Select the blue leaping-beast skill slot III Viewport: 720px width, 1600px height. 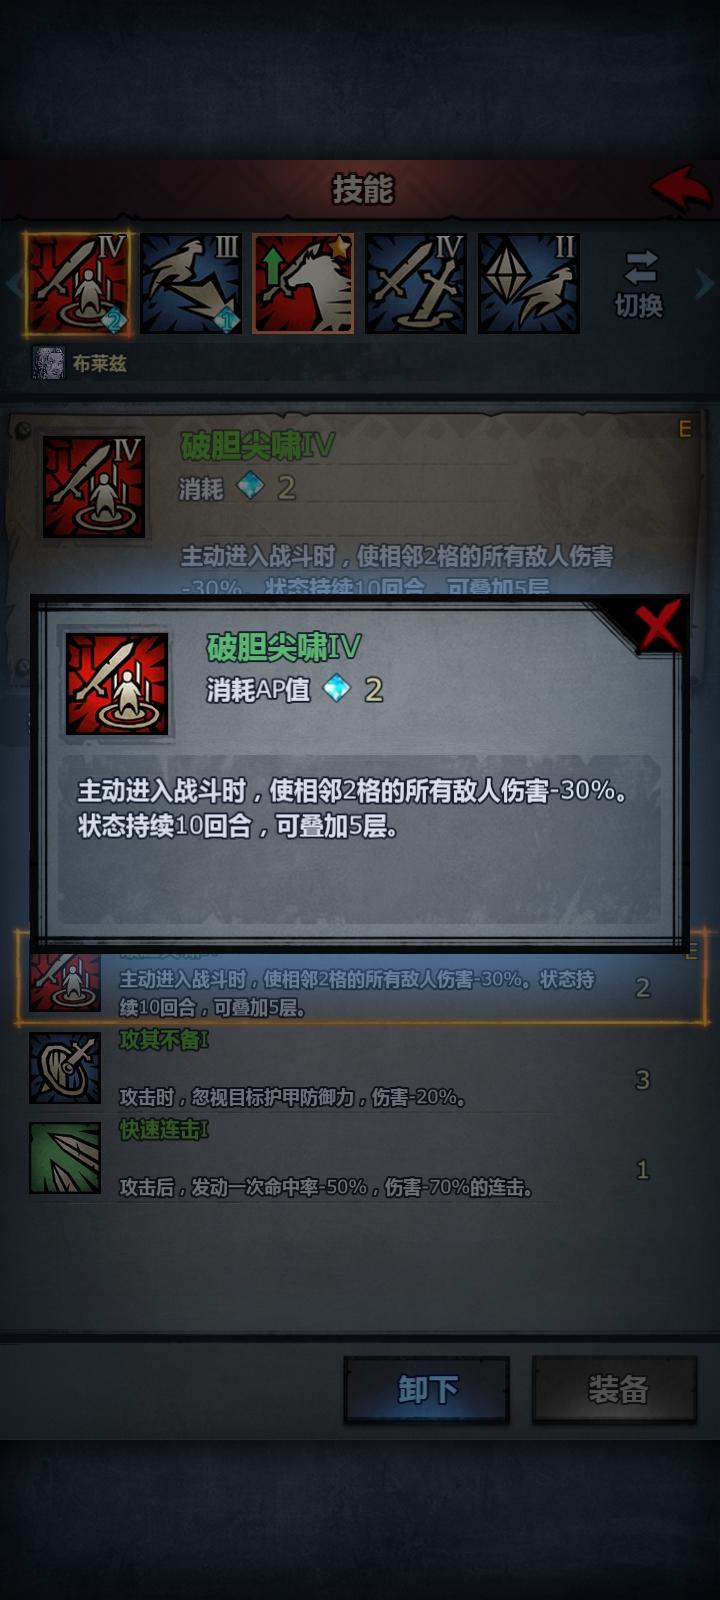191,283
